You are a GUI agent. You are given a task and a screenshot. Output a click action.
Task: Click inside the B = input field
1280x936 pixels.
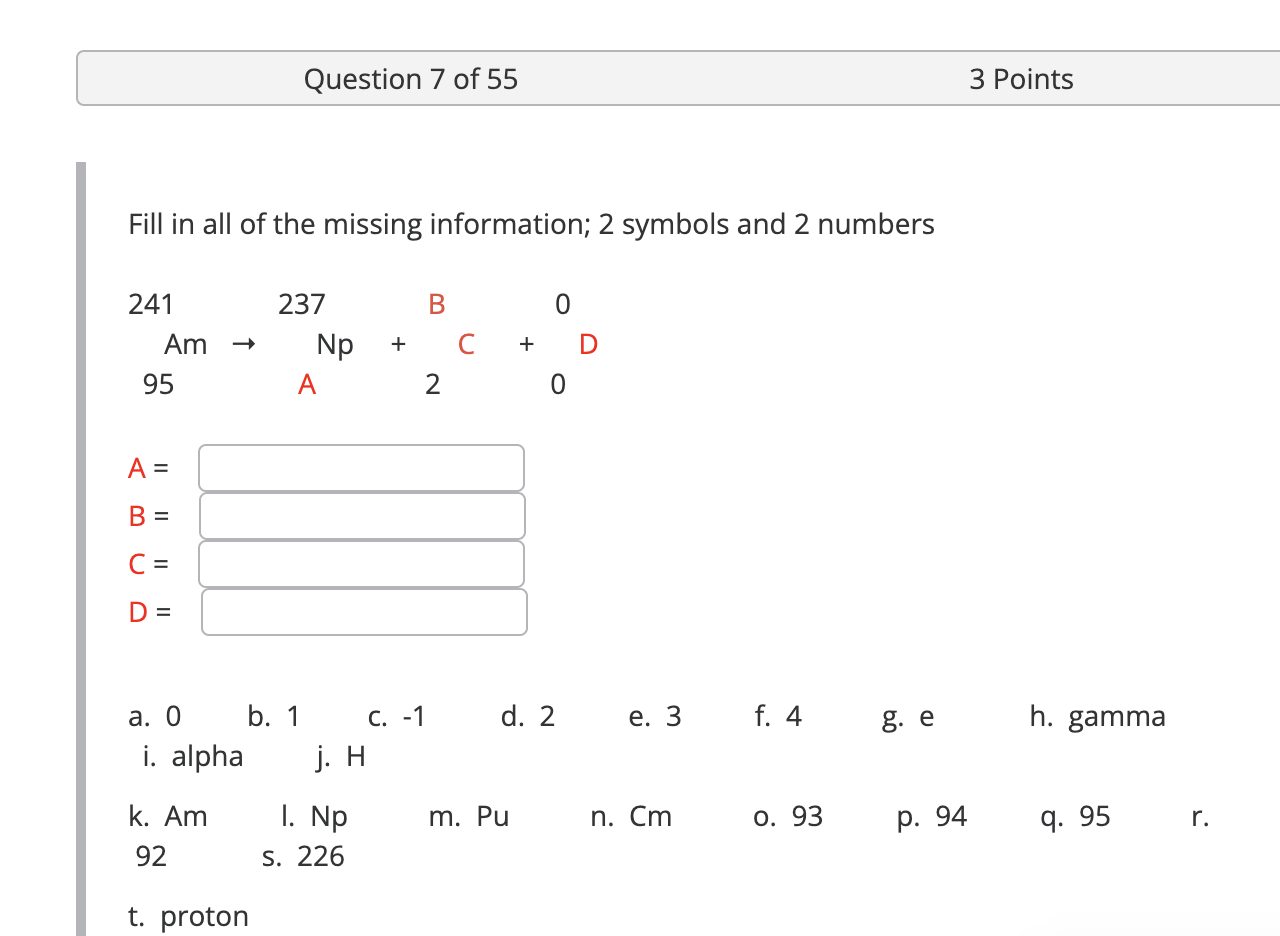coord(362,515)
